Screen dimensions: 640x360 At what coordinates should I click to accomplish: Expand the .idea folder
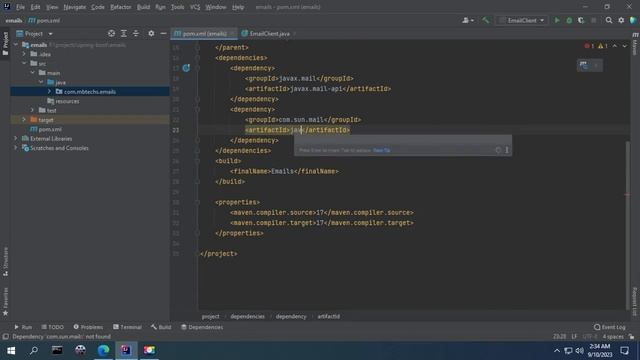pos(24,54)
